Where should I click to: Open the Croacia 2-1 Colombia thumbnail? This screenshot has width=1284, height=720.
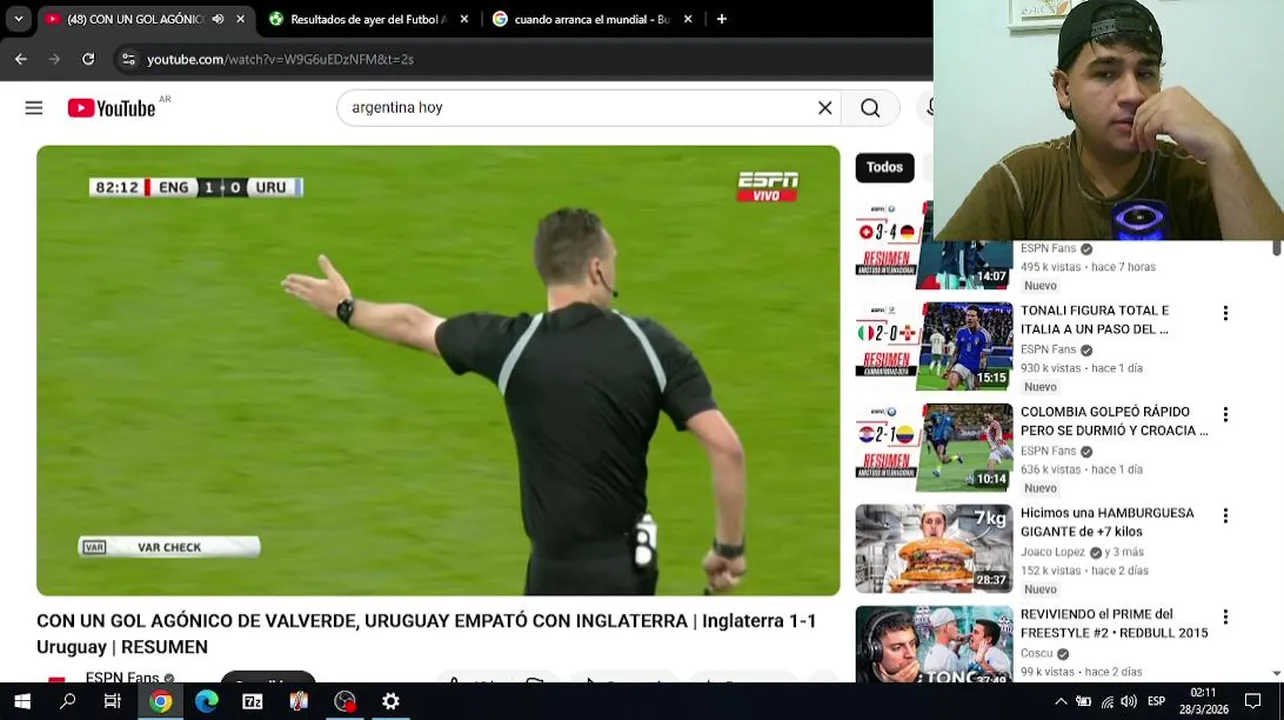pos(934,447)
